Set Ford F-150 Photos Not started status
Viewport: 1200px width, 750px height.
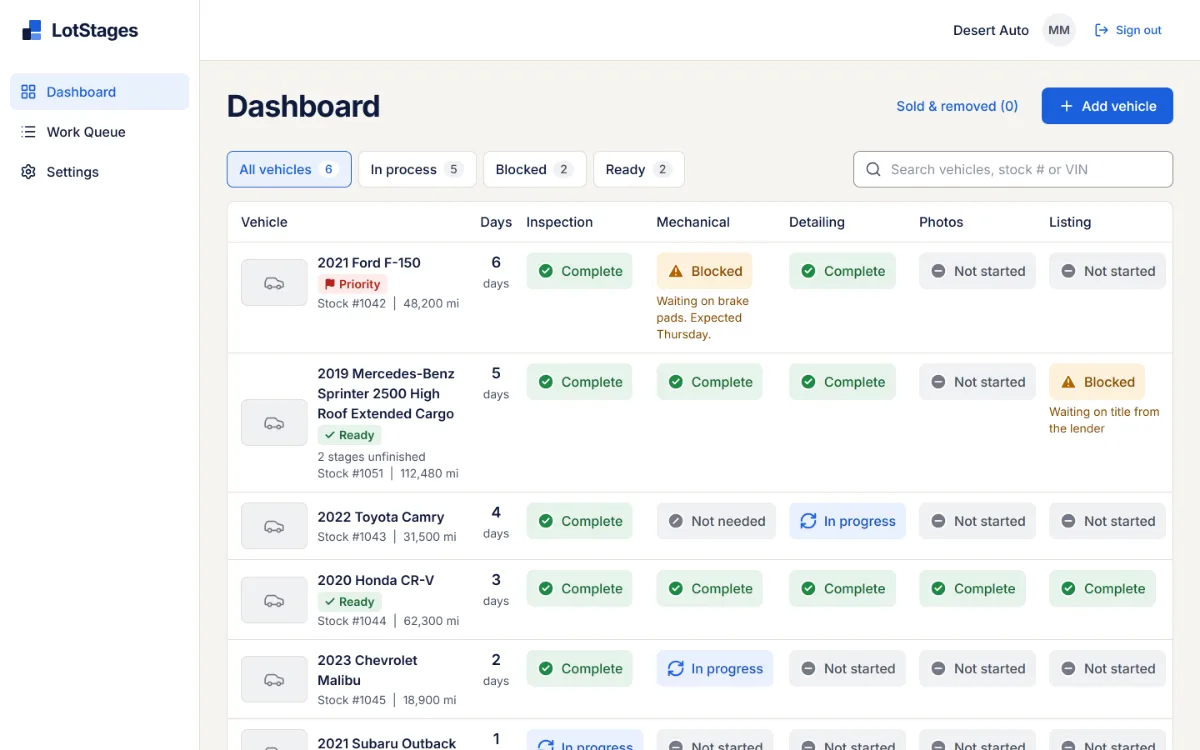978,271
